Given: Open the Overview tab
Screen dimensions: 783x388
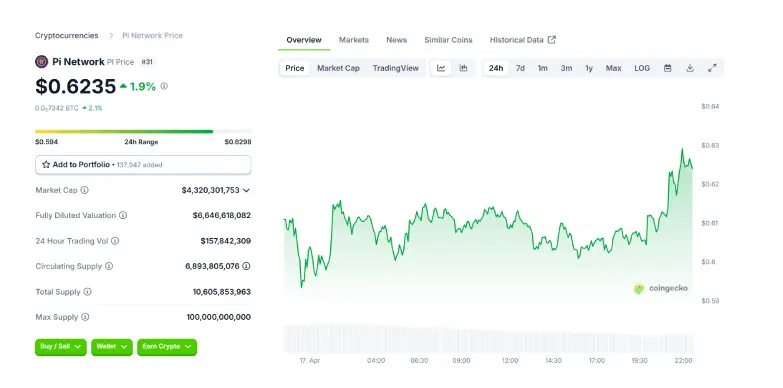Looking at the screenshot, I should 304,40.
